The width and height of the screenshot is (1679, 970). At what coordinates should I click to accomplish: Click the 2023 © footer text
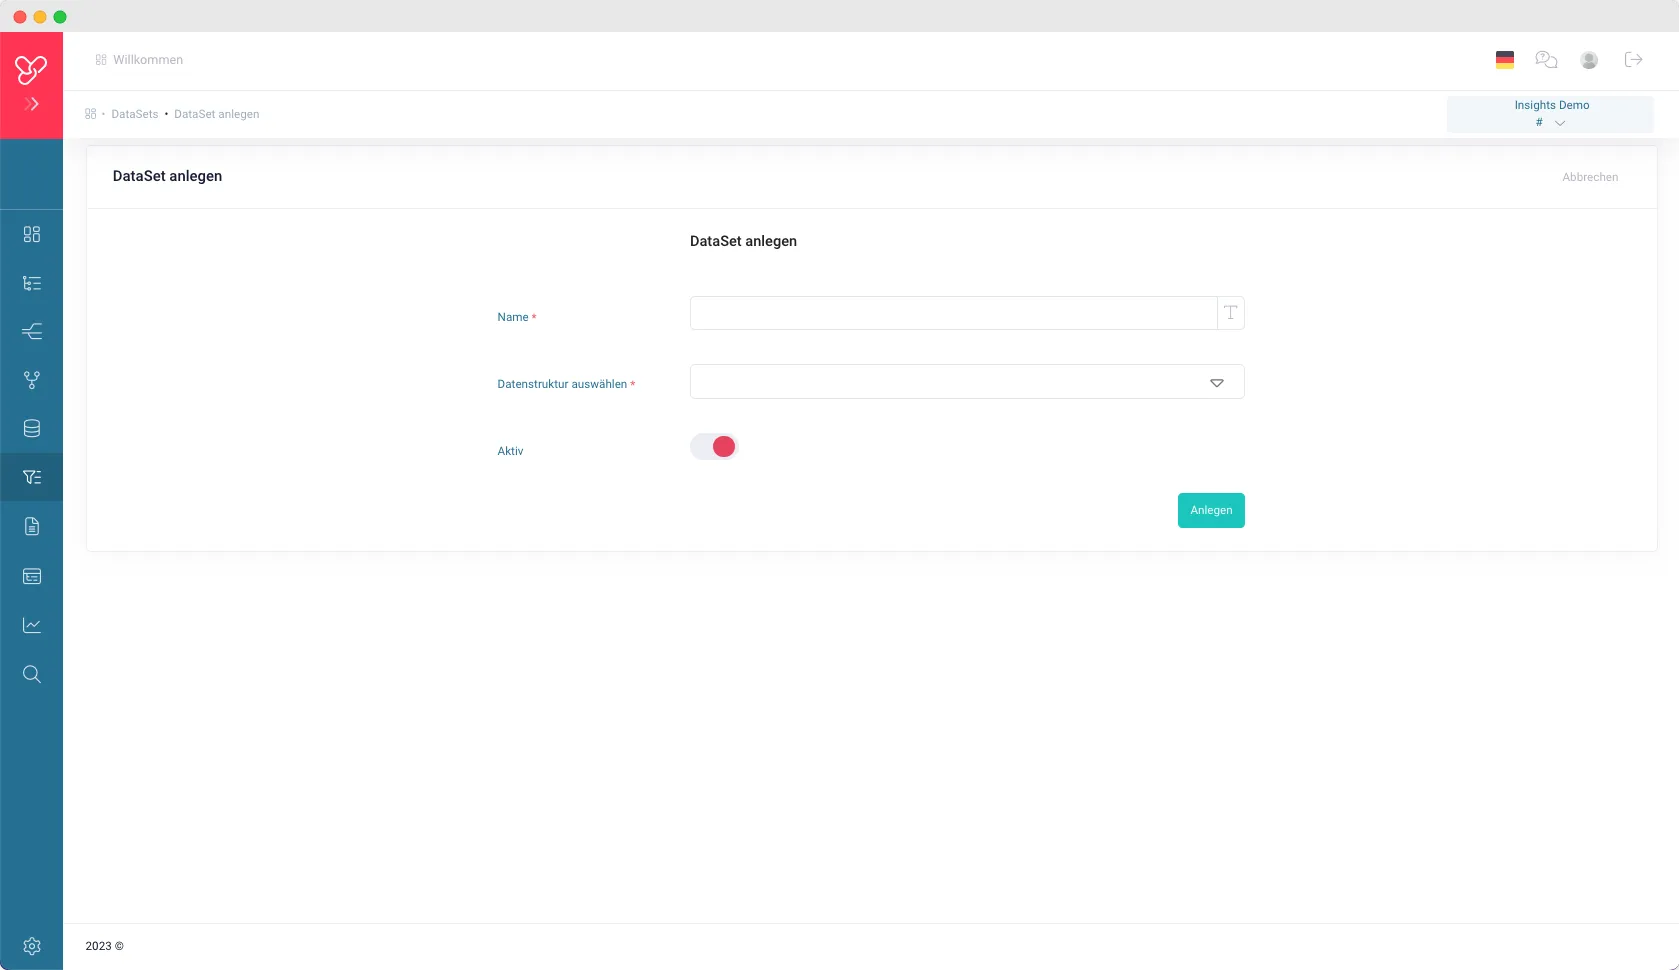coord(105,946)
